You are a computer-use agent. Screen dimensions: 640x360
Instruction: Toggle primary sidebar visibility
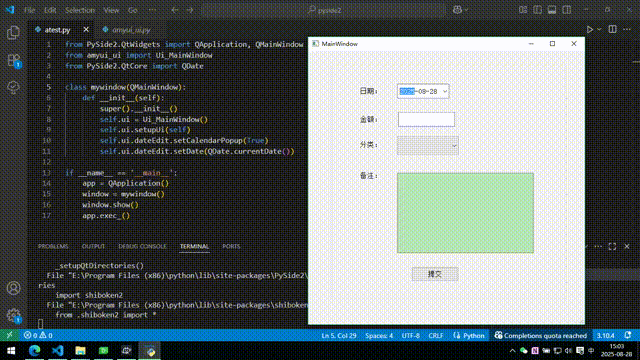point(538,10)
